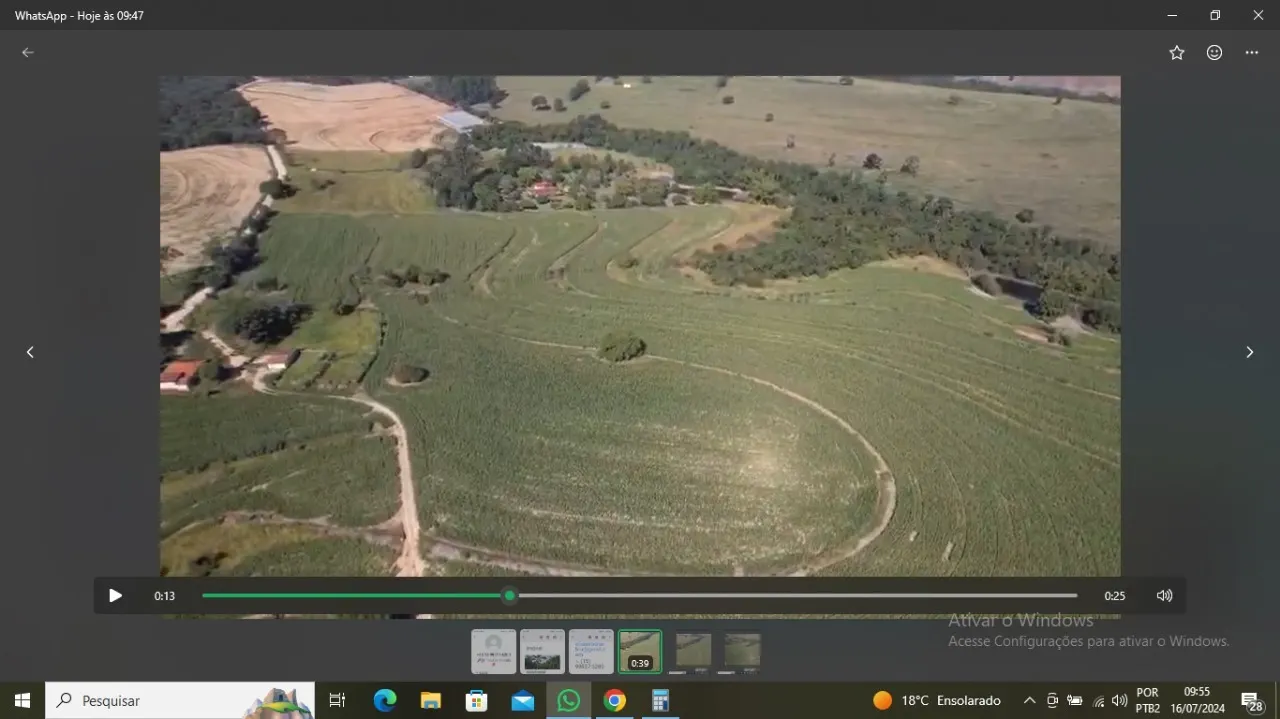Open the last thumbnail in the strip
This screenshot has width=1280, height=719.
coord(743,652)
